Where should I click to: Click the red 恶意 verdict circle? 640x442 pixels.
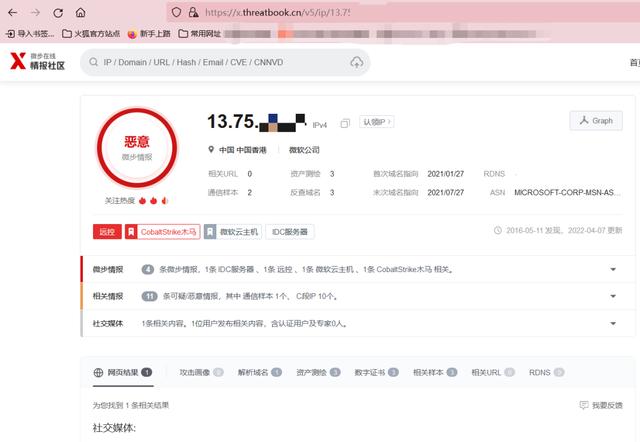click(x=137, y=148)
